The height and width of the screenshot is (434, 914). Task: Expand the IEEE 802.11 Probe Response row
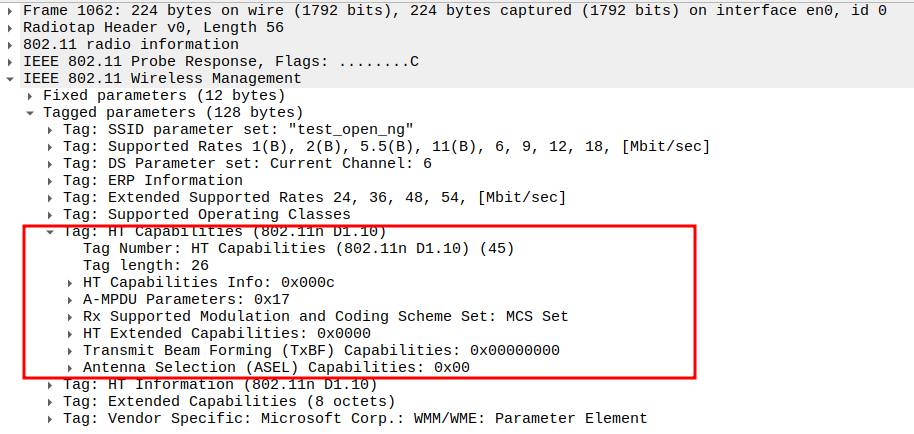coord(10,61)
